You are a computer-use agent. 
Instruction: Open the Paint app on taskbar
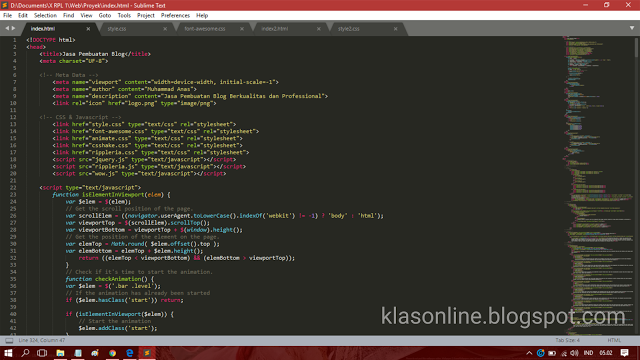click(x=95, y=353)
